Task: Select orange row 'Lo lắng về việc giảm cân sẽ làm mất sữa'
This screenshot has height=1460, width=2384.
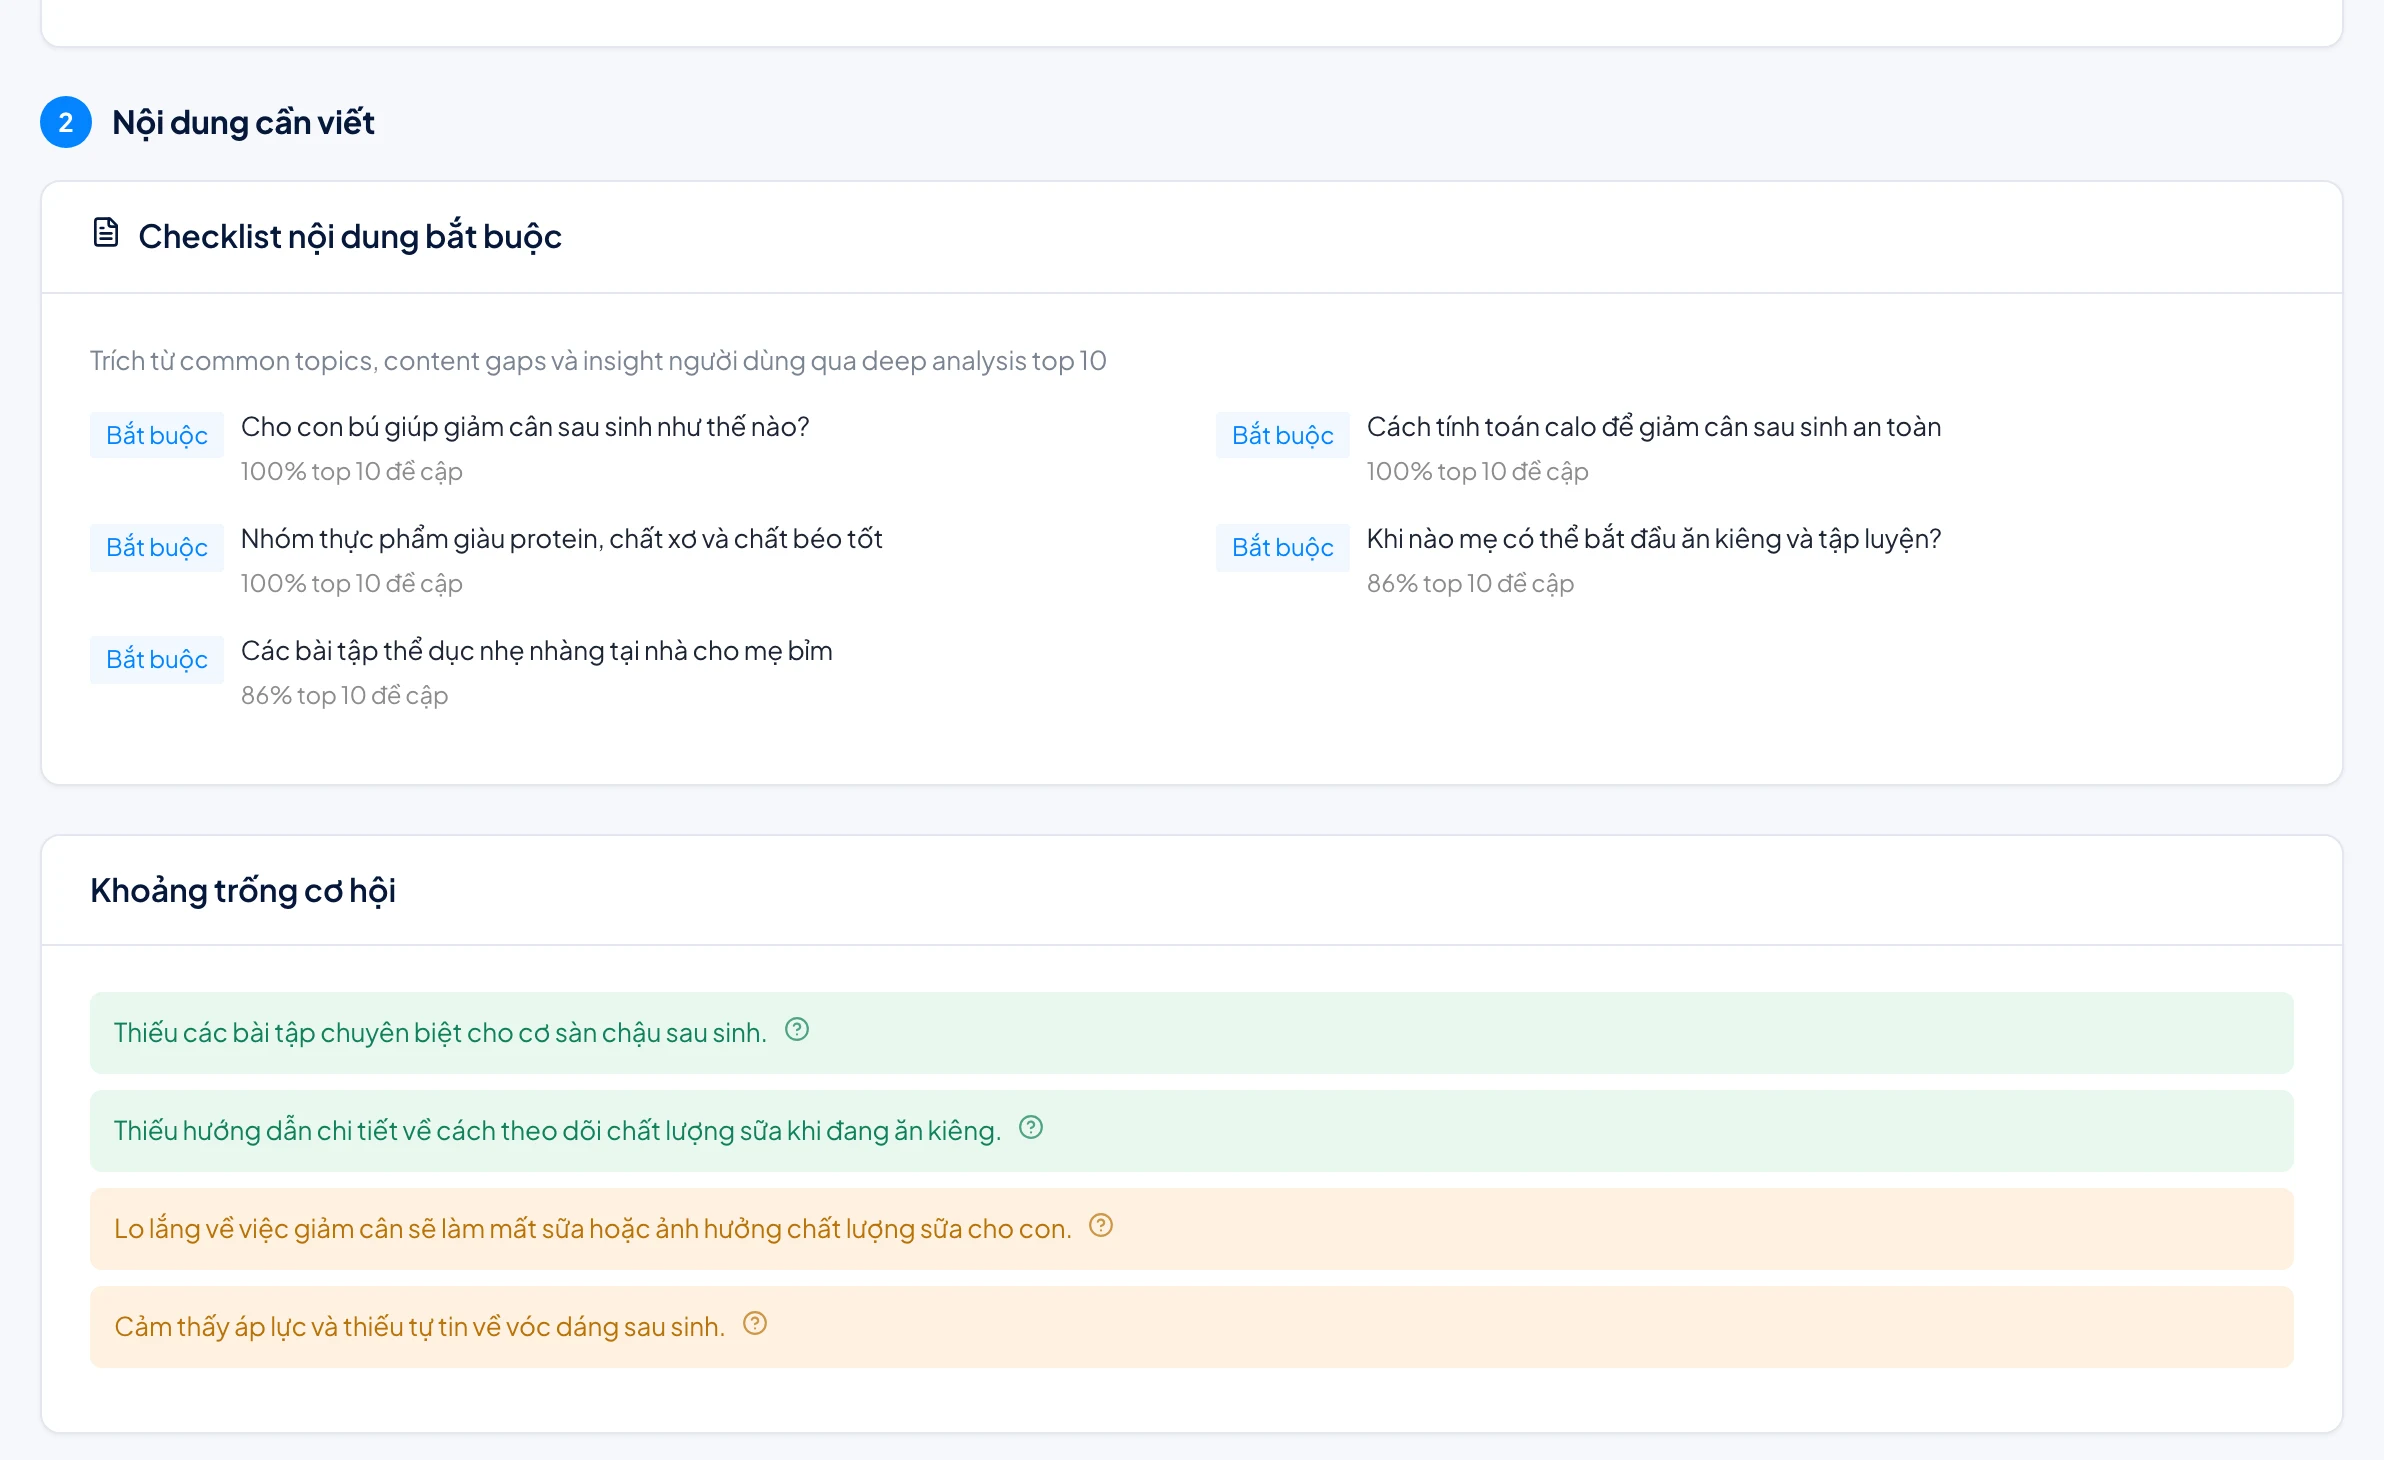Action: [1192, 1229]
